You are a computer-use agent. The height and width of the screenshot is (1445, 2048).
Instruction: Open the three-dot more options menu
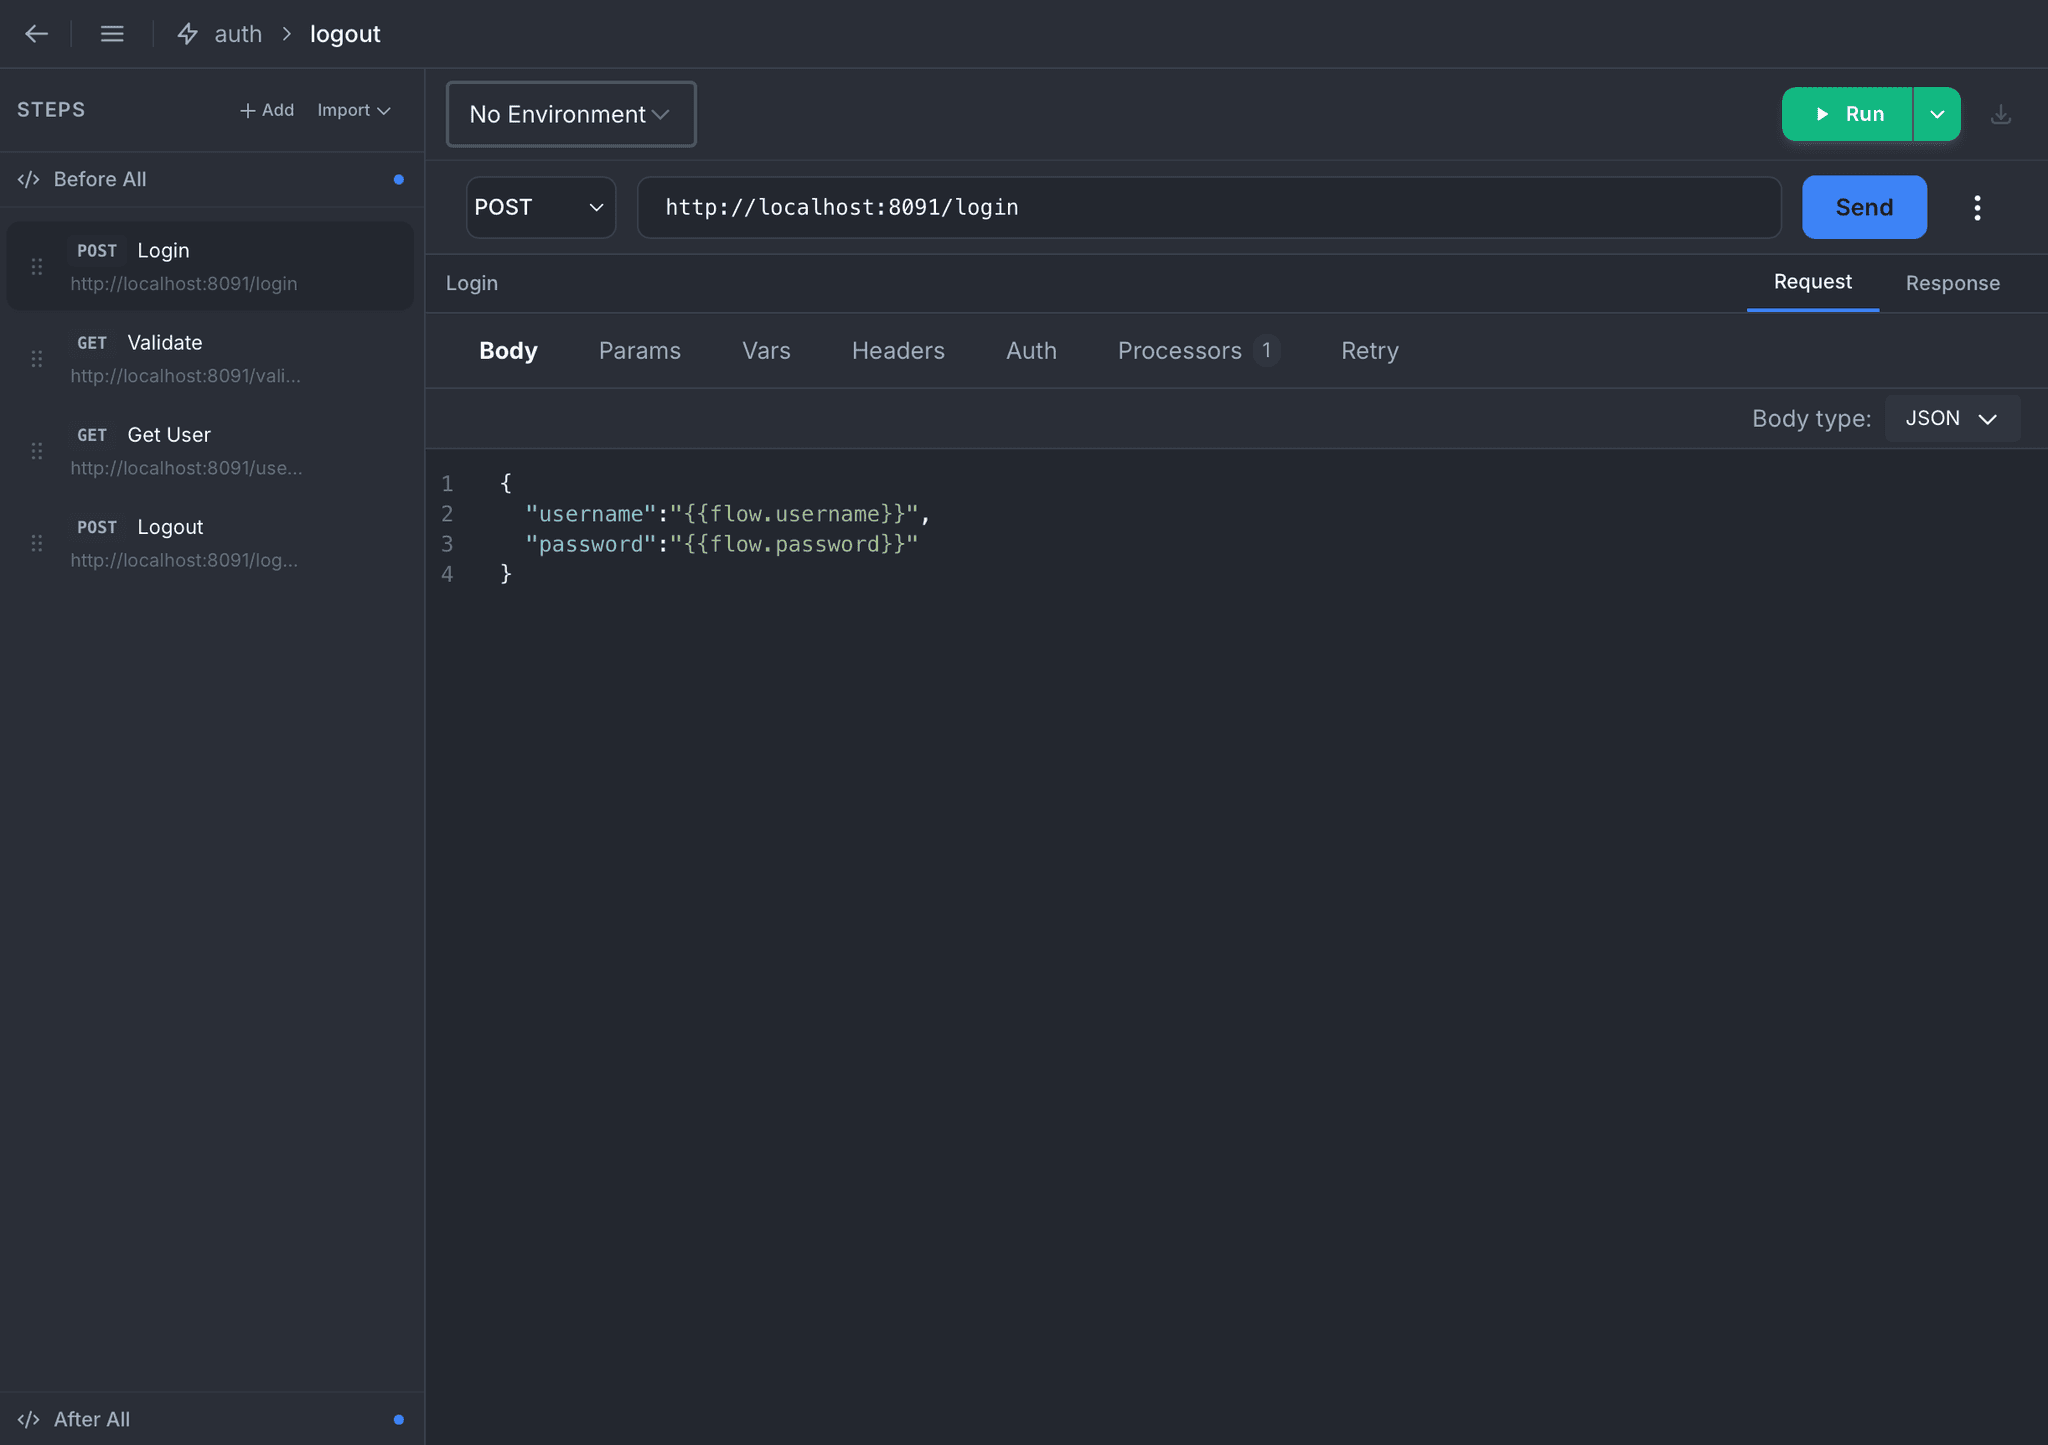pyautogui.click(x=1977, y=207)
